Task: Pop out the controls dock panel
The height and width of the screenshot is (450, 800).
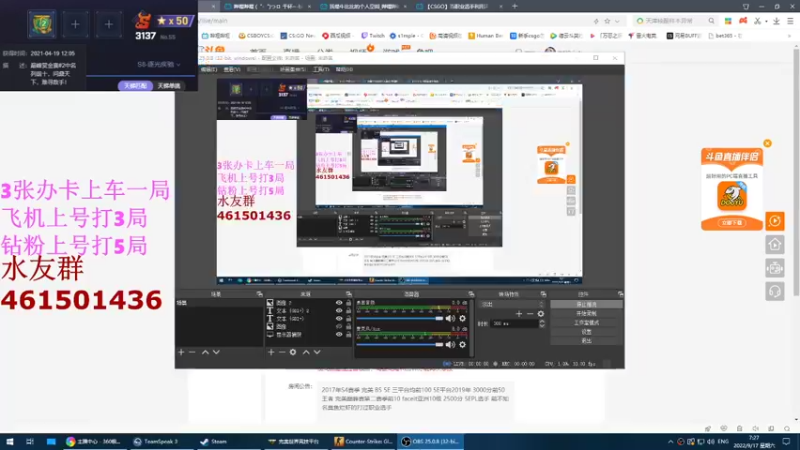Action: [x=620, y=294]
